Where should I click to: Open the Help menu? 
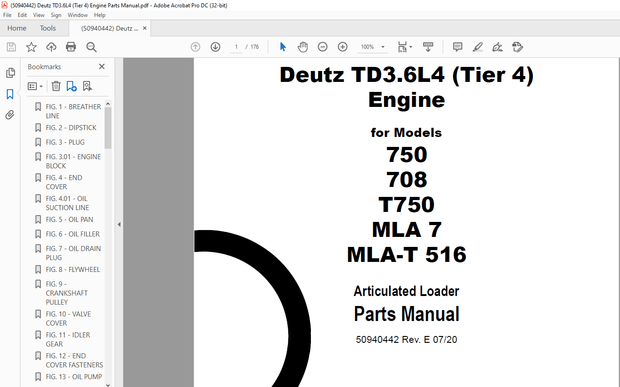click(99, 15)
